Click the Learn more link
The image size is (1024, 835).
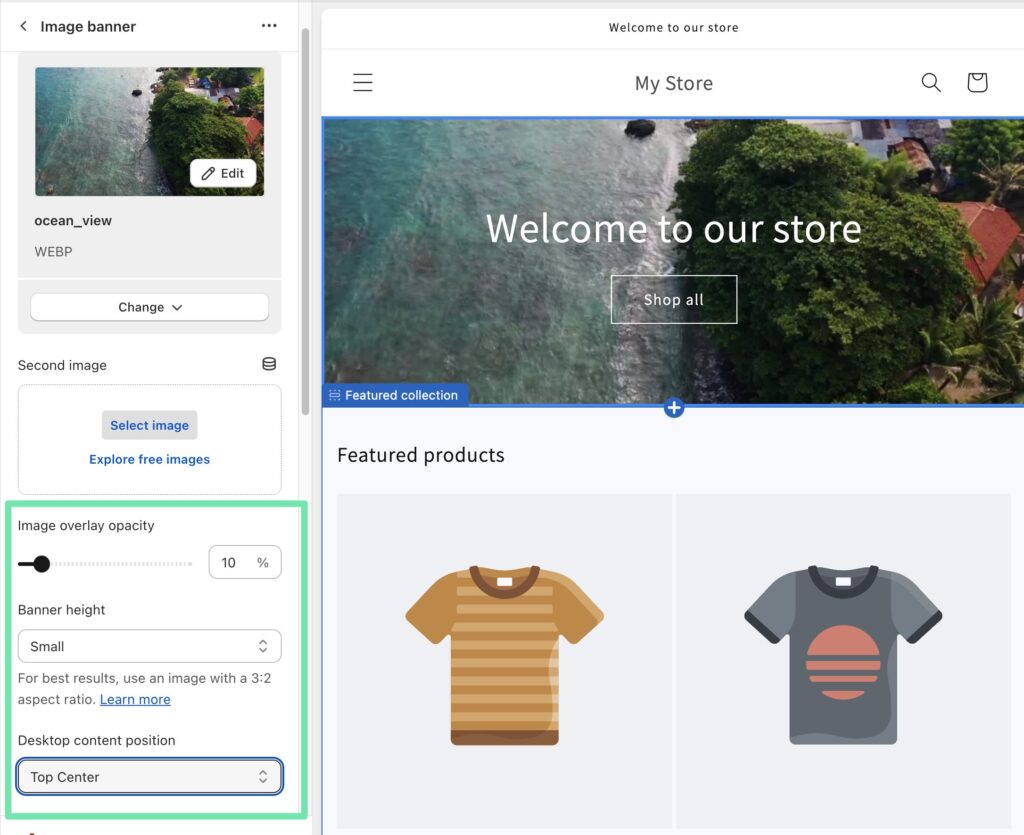click(x=135, y=699)
